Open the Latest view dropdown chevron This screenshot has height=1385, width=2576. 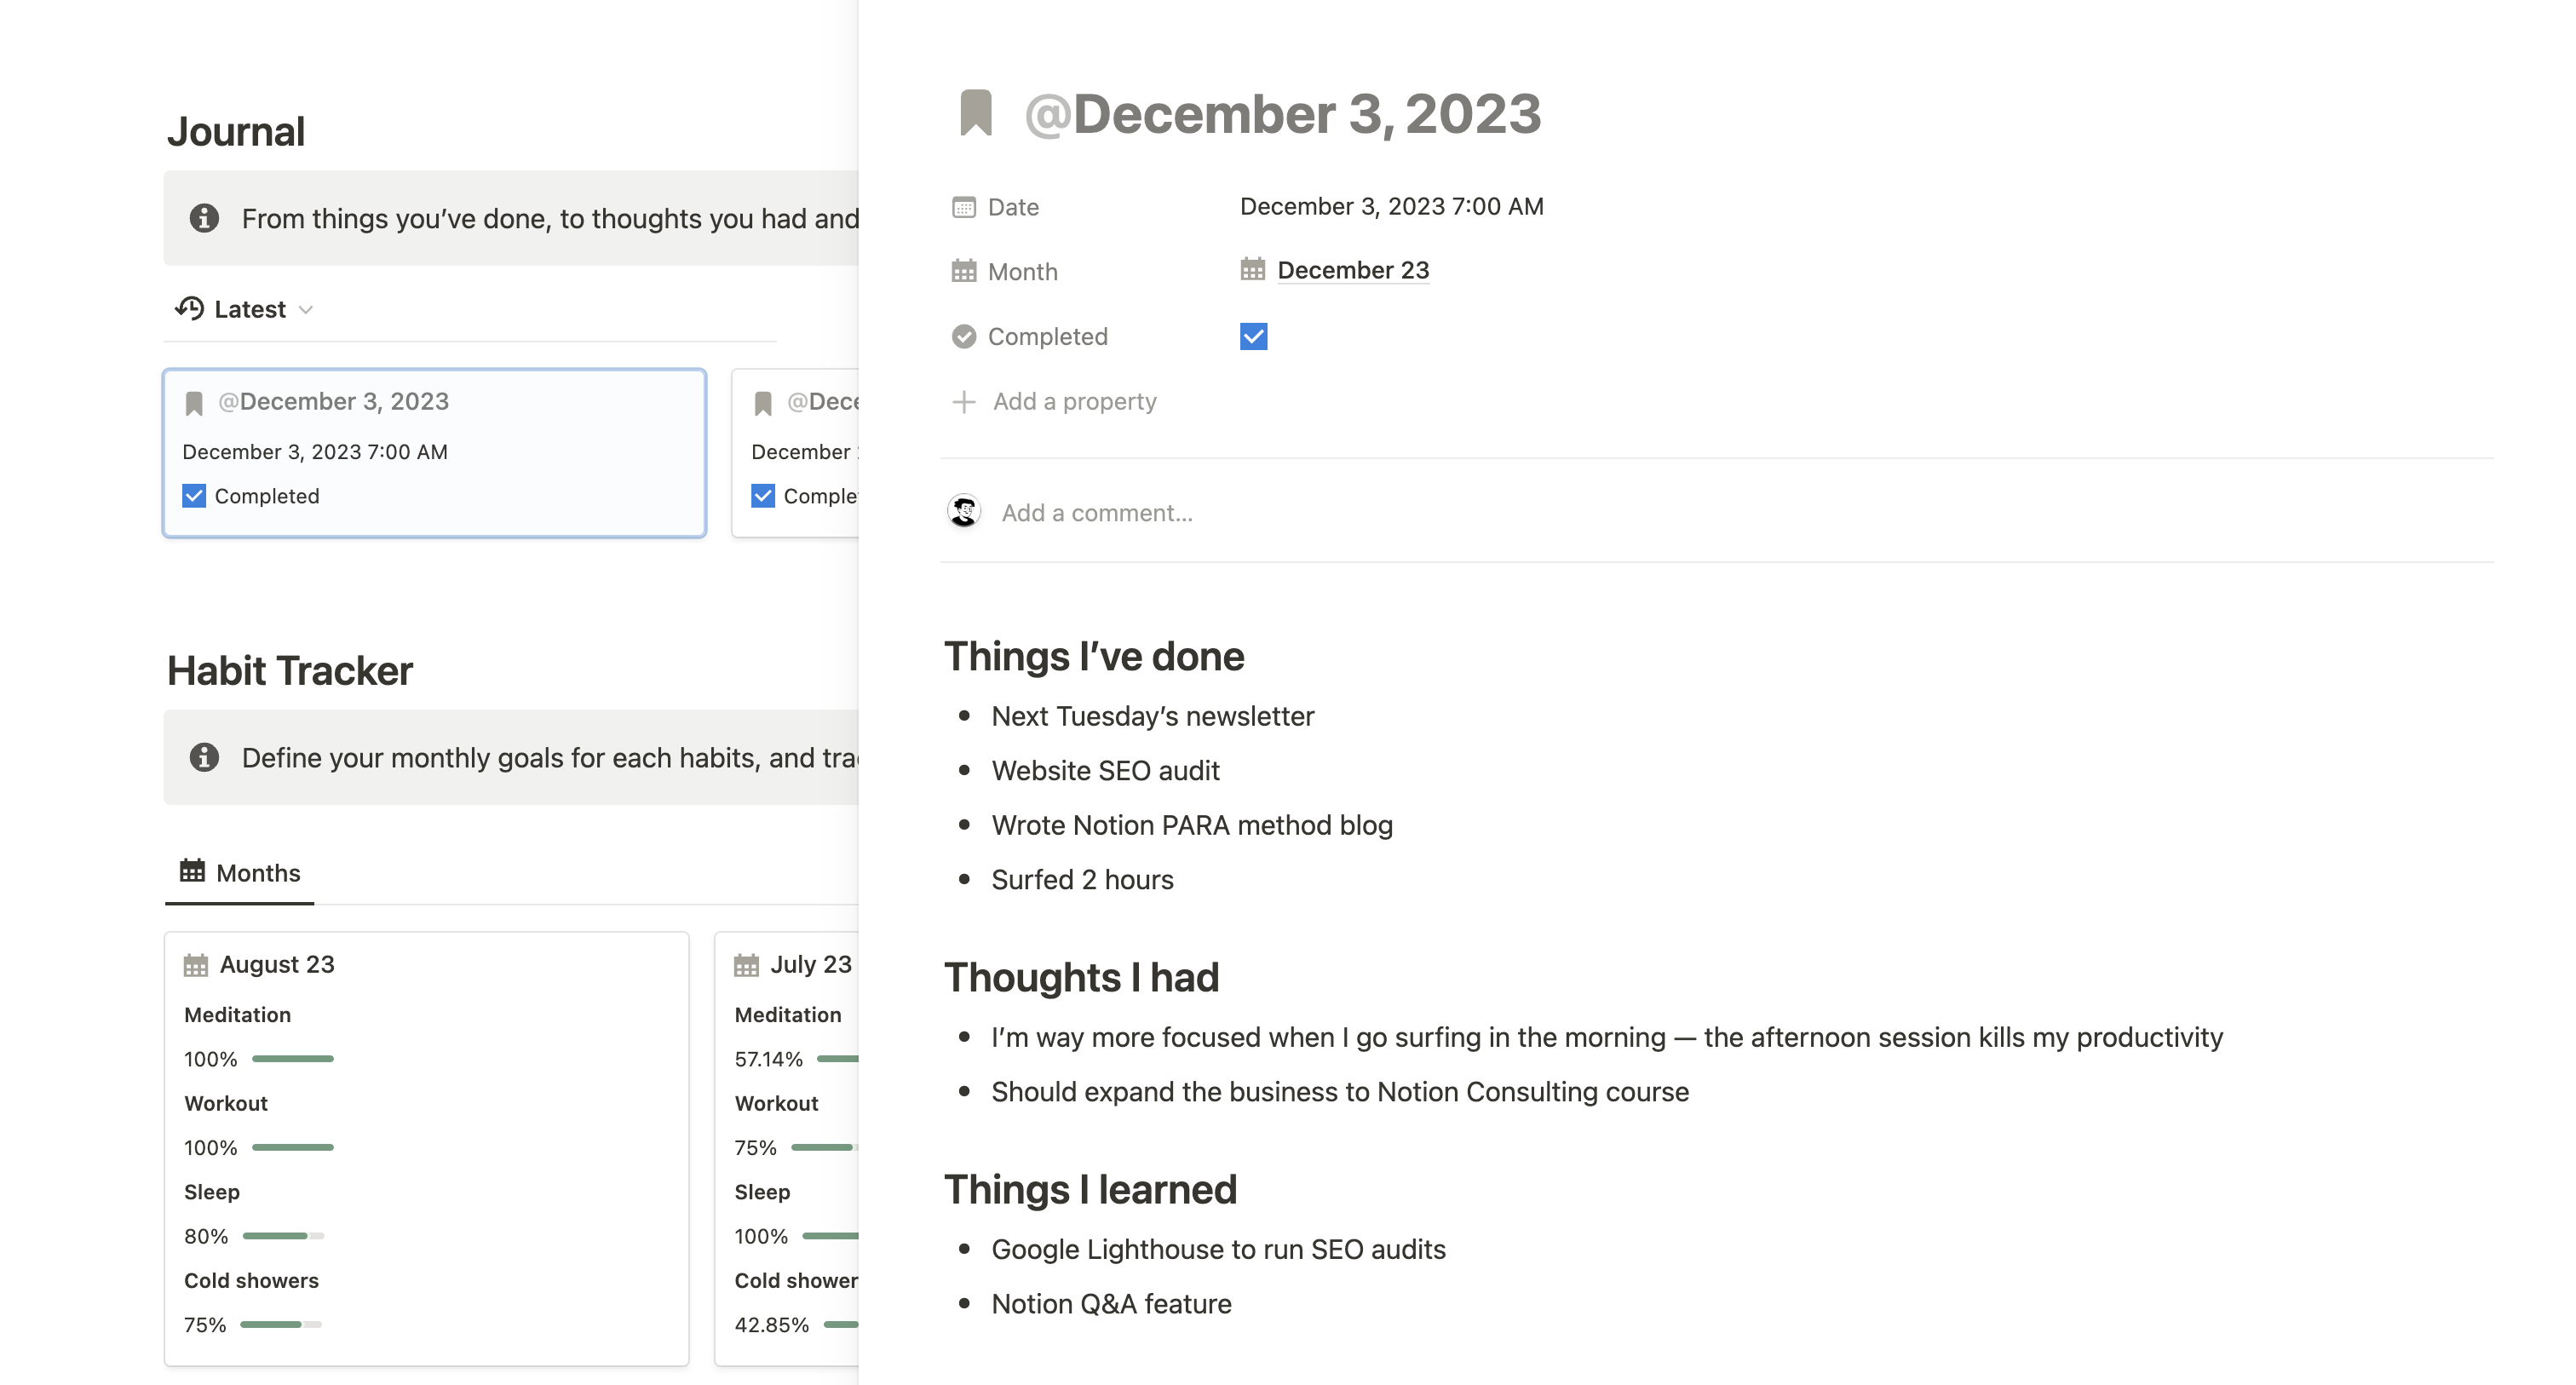coord(306,310)
